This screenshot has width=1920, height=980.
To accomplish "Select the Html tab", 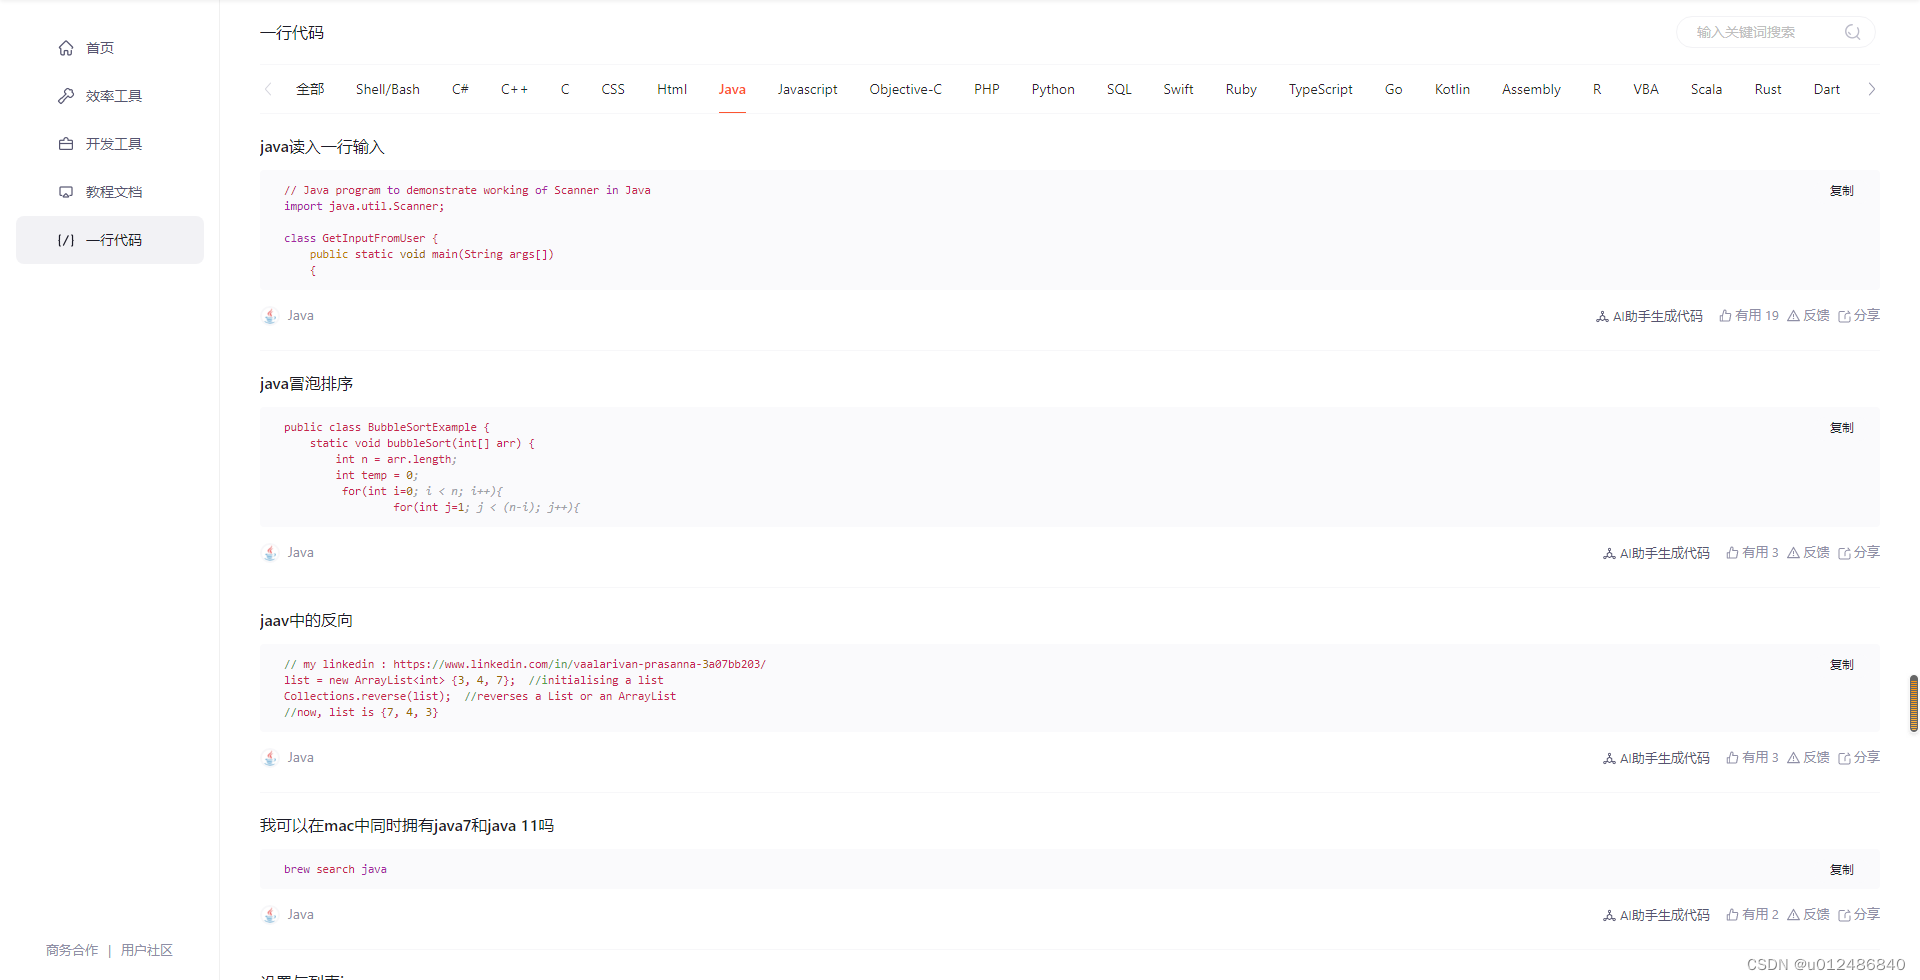I will point(672,89).
